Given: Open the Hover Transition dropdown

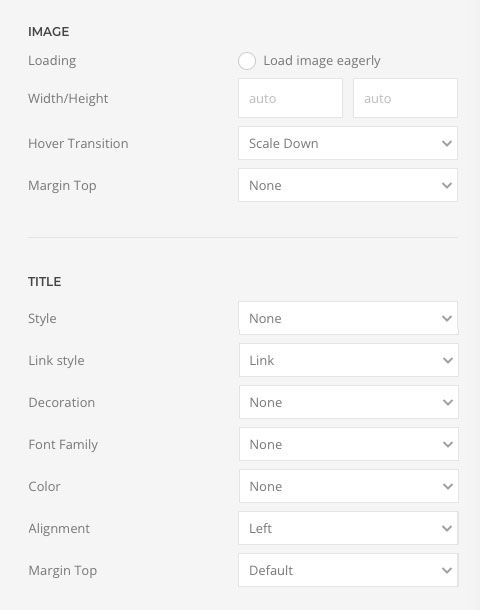Looking at the screenshot, I should point(348,143).
